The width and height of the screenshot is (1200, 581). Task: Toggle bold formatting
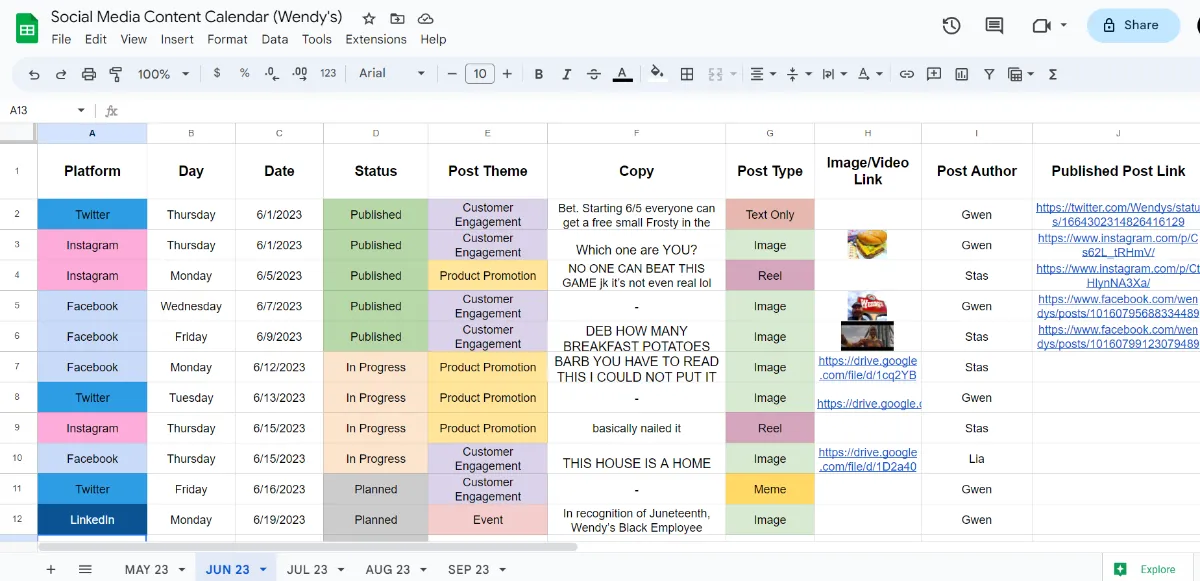538,73
